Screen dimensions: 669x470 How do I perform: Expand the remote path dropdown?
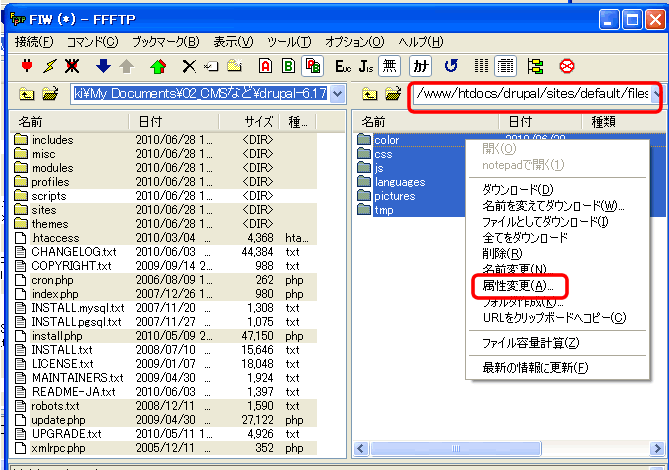656,94
